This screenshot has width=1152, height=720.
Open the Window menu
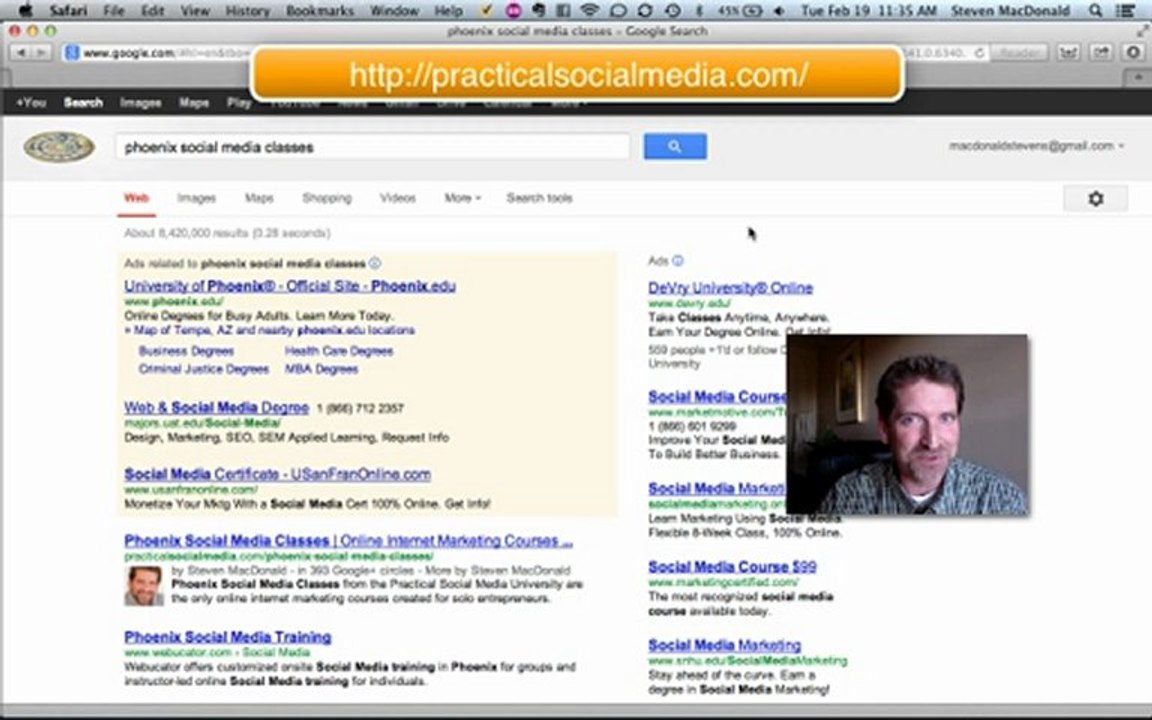click(x=394, y=10)
